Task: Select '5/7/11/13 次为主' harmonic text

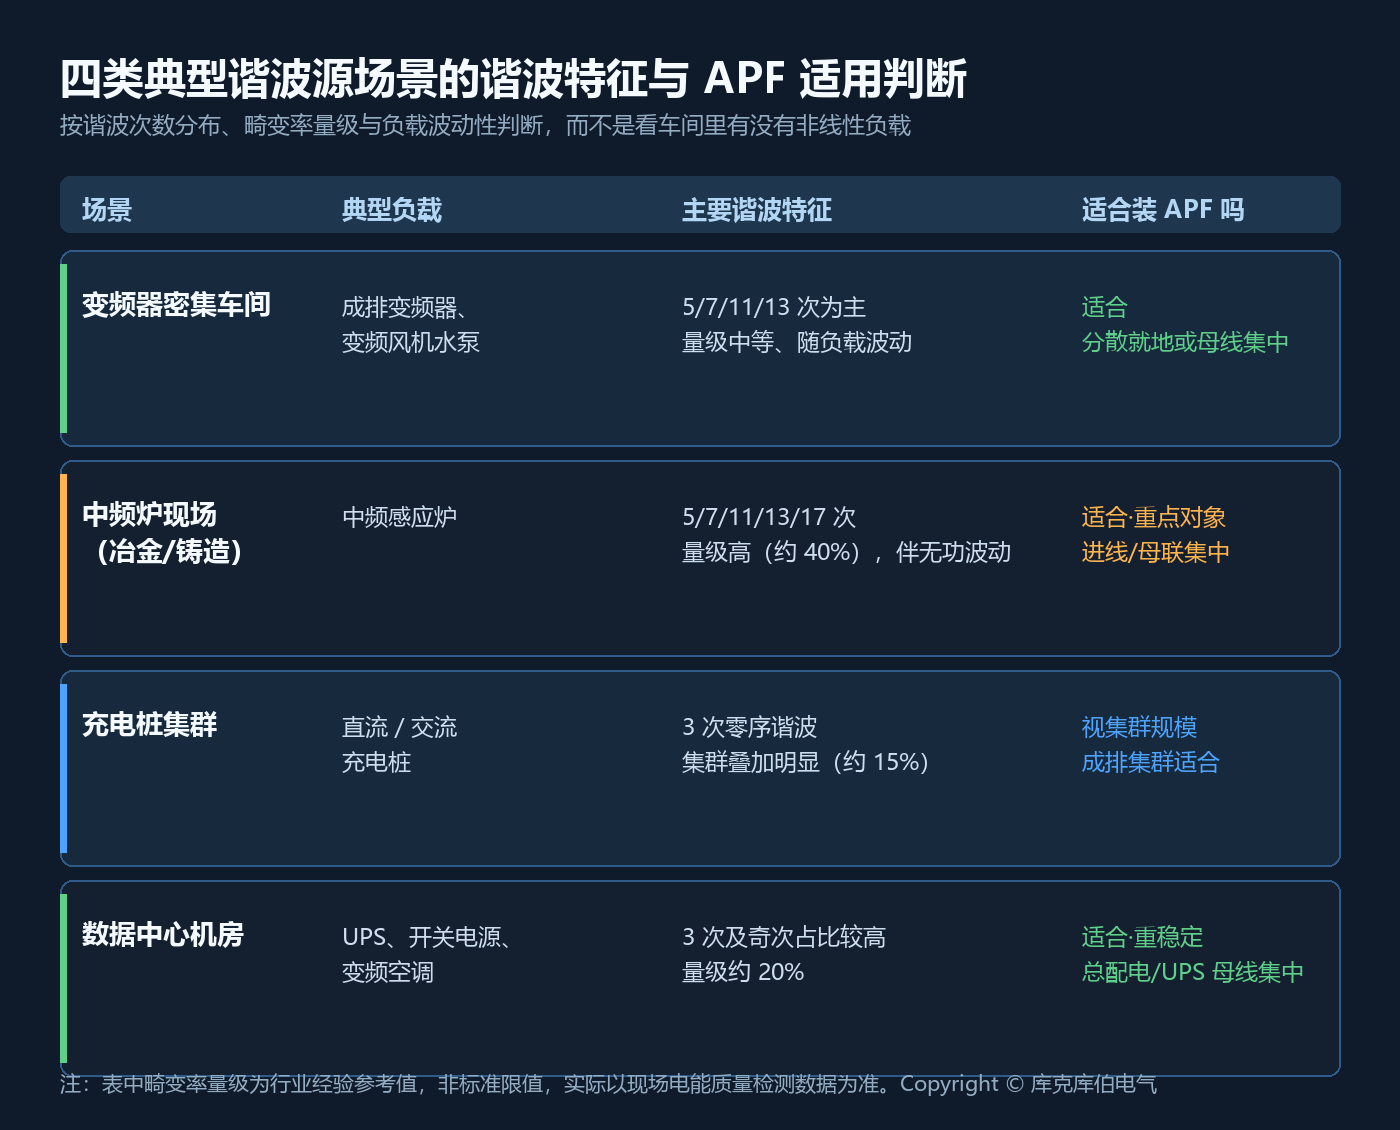Action: tap(774, 307)
